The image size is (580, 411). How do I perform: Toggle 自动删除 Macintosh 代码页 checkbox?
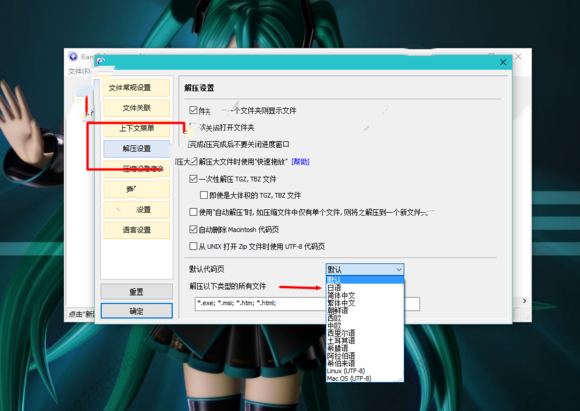[x=193, y=229]
